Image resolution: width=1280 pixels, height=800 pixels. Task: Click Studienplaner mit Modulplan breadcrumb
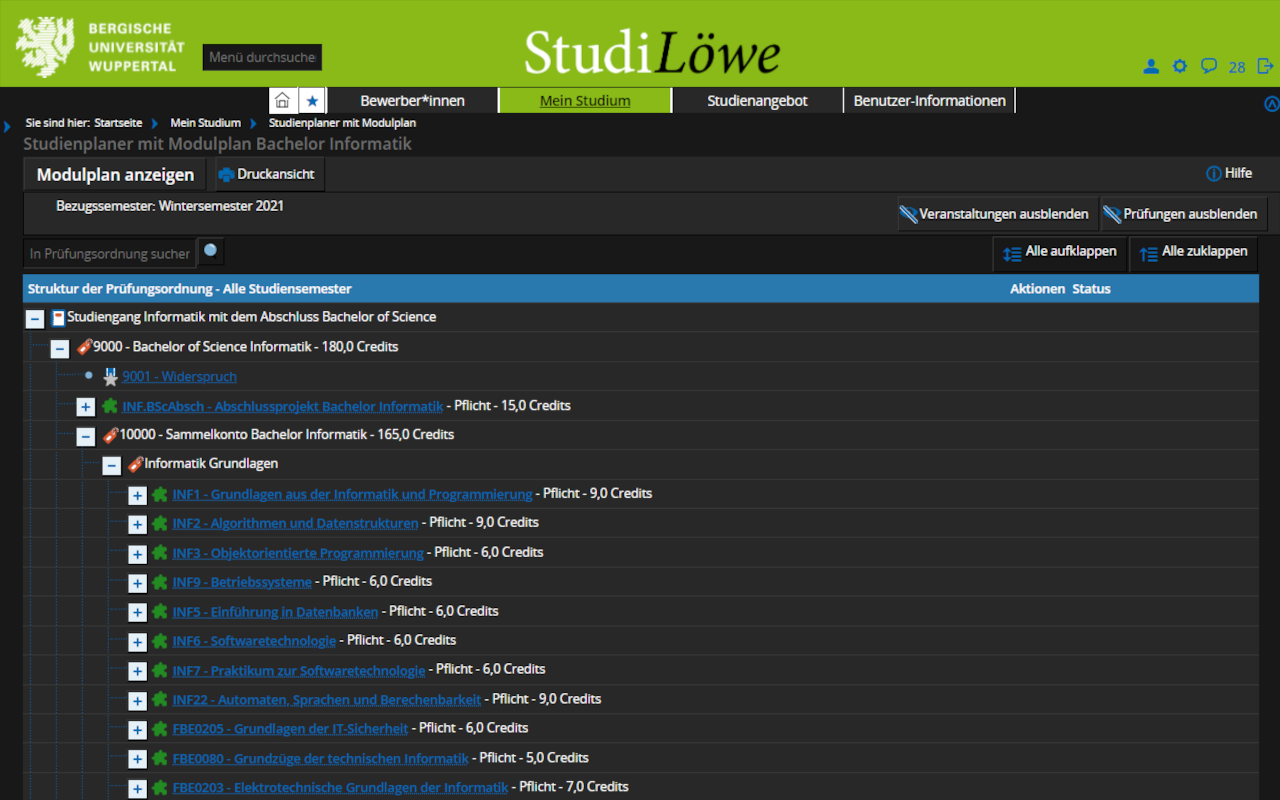[342, 123]
